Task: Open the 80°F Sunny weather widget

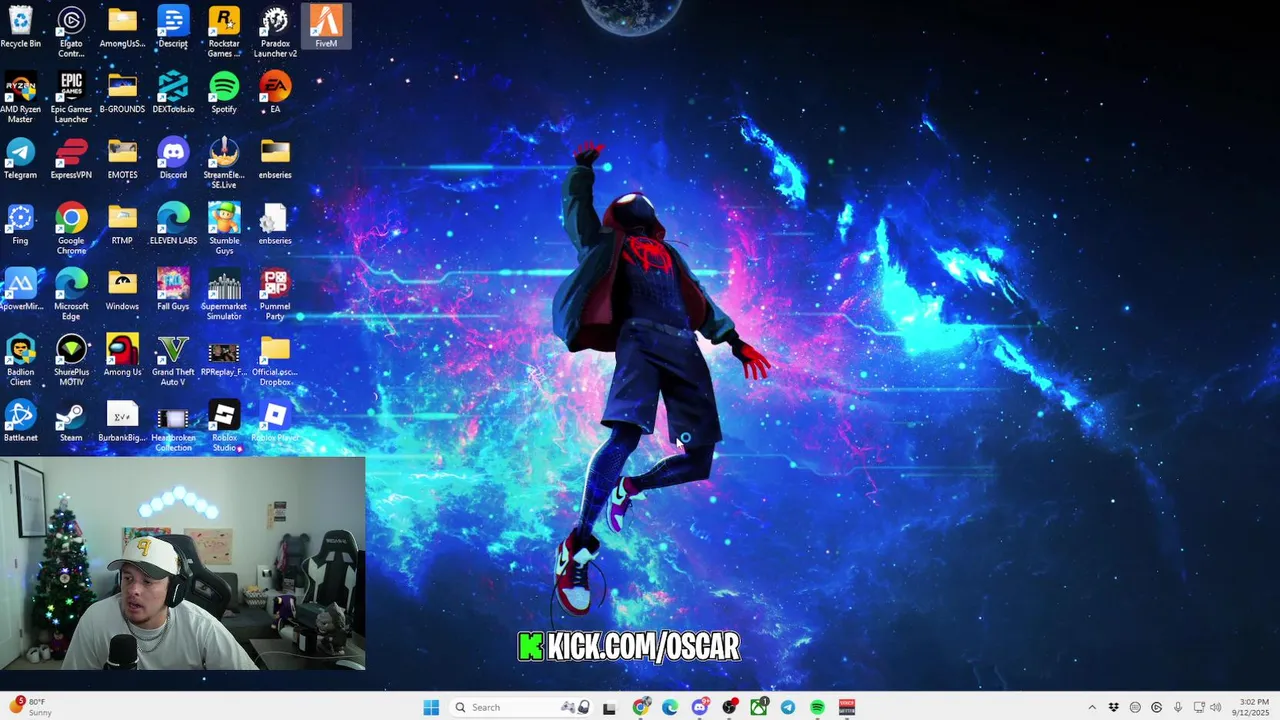Action: pos(30,707)
